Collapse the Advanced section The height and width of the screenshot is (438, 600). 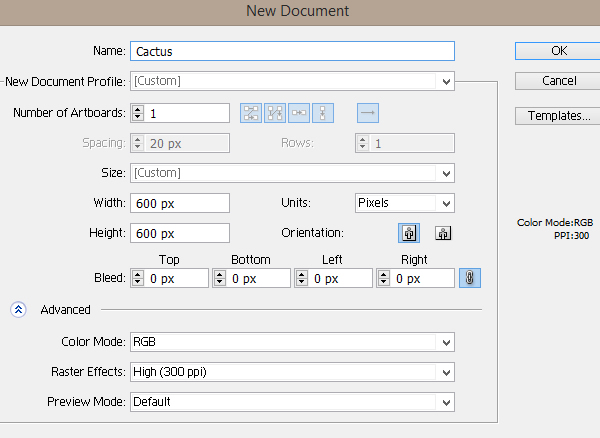(x=19, y=310)
